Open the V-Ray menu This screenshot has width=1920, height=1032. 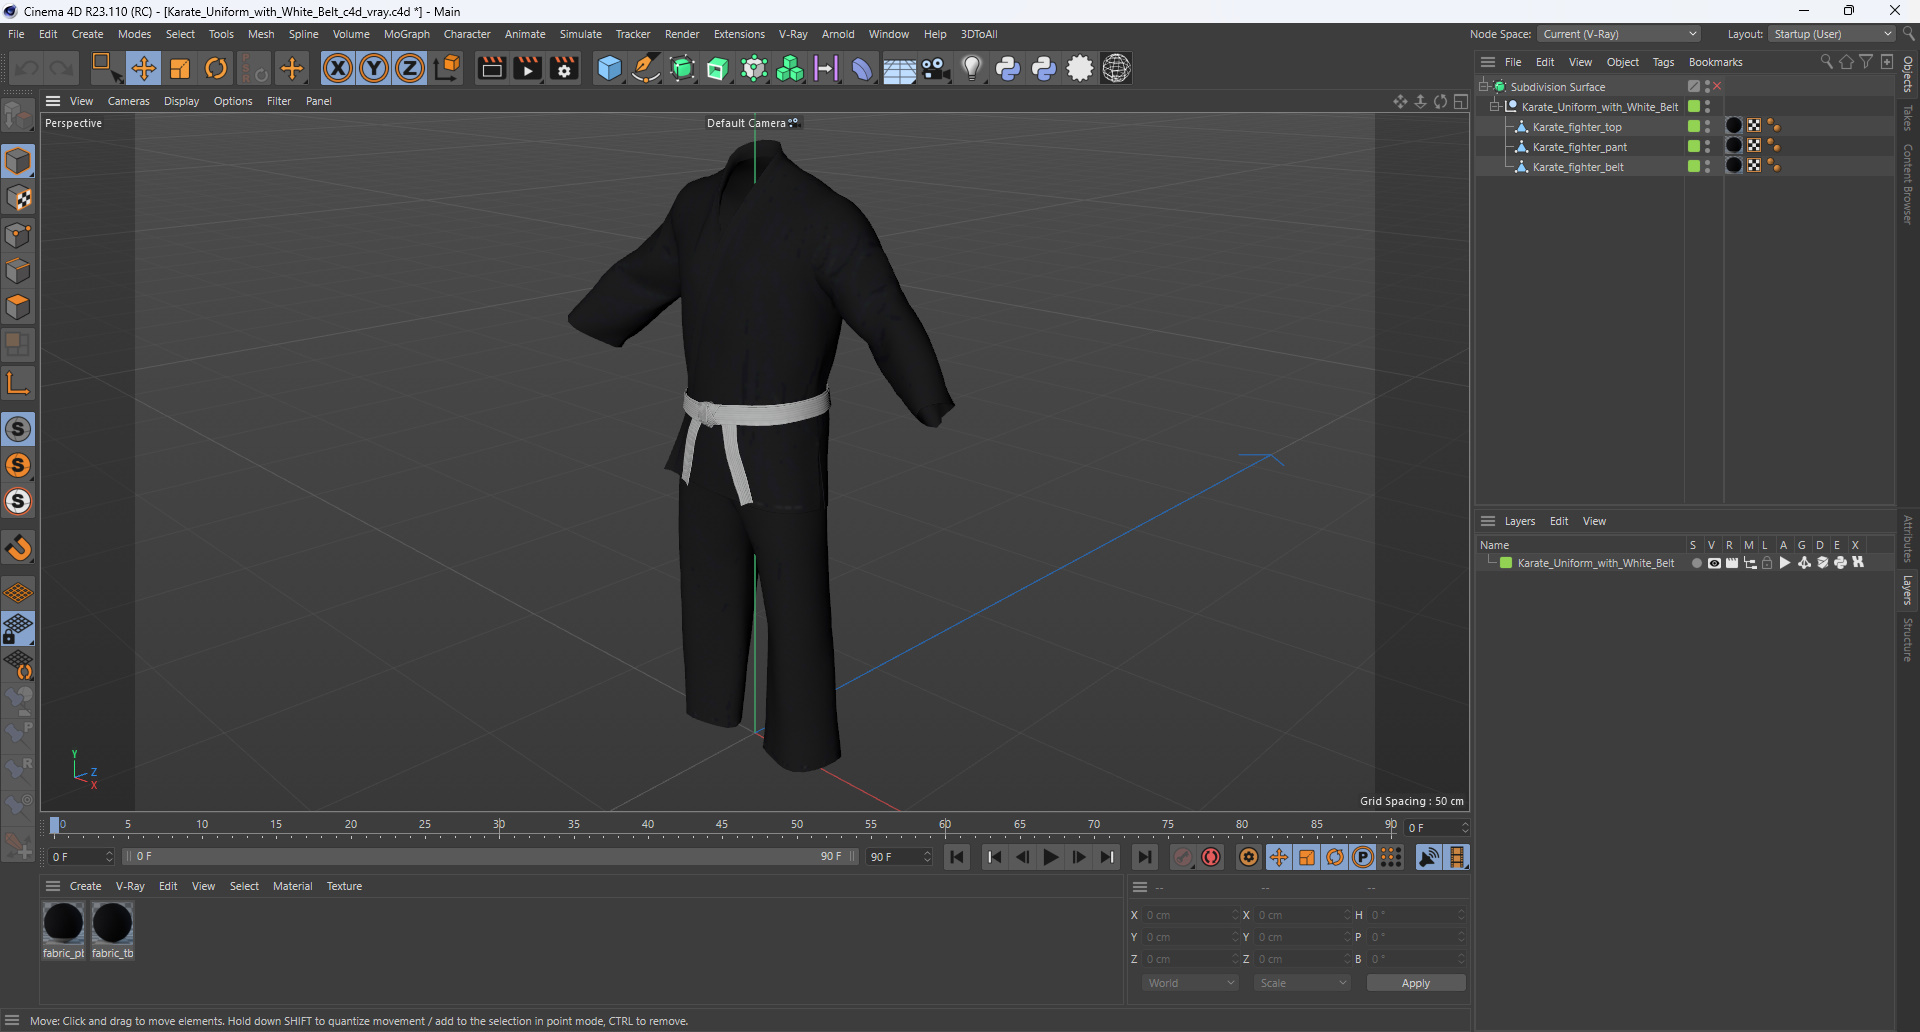coord(793,34)
